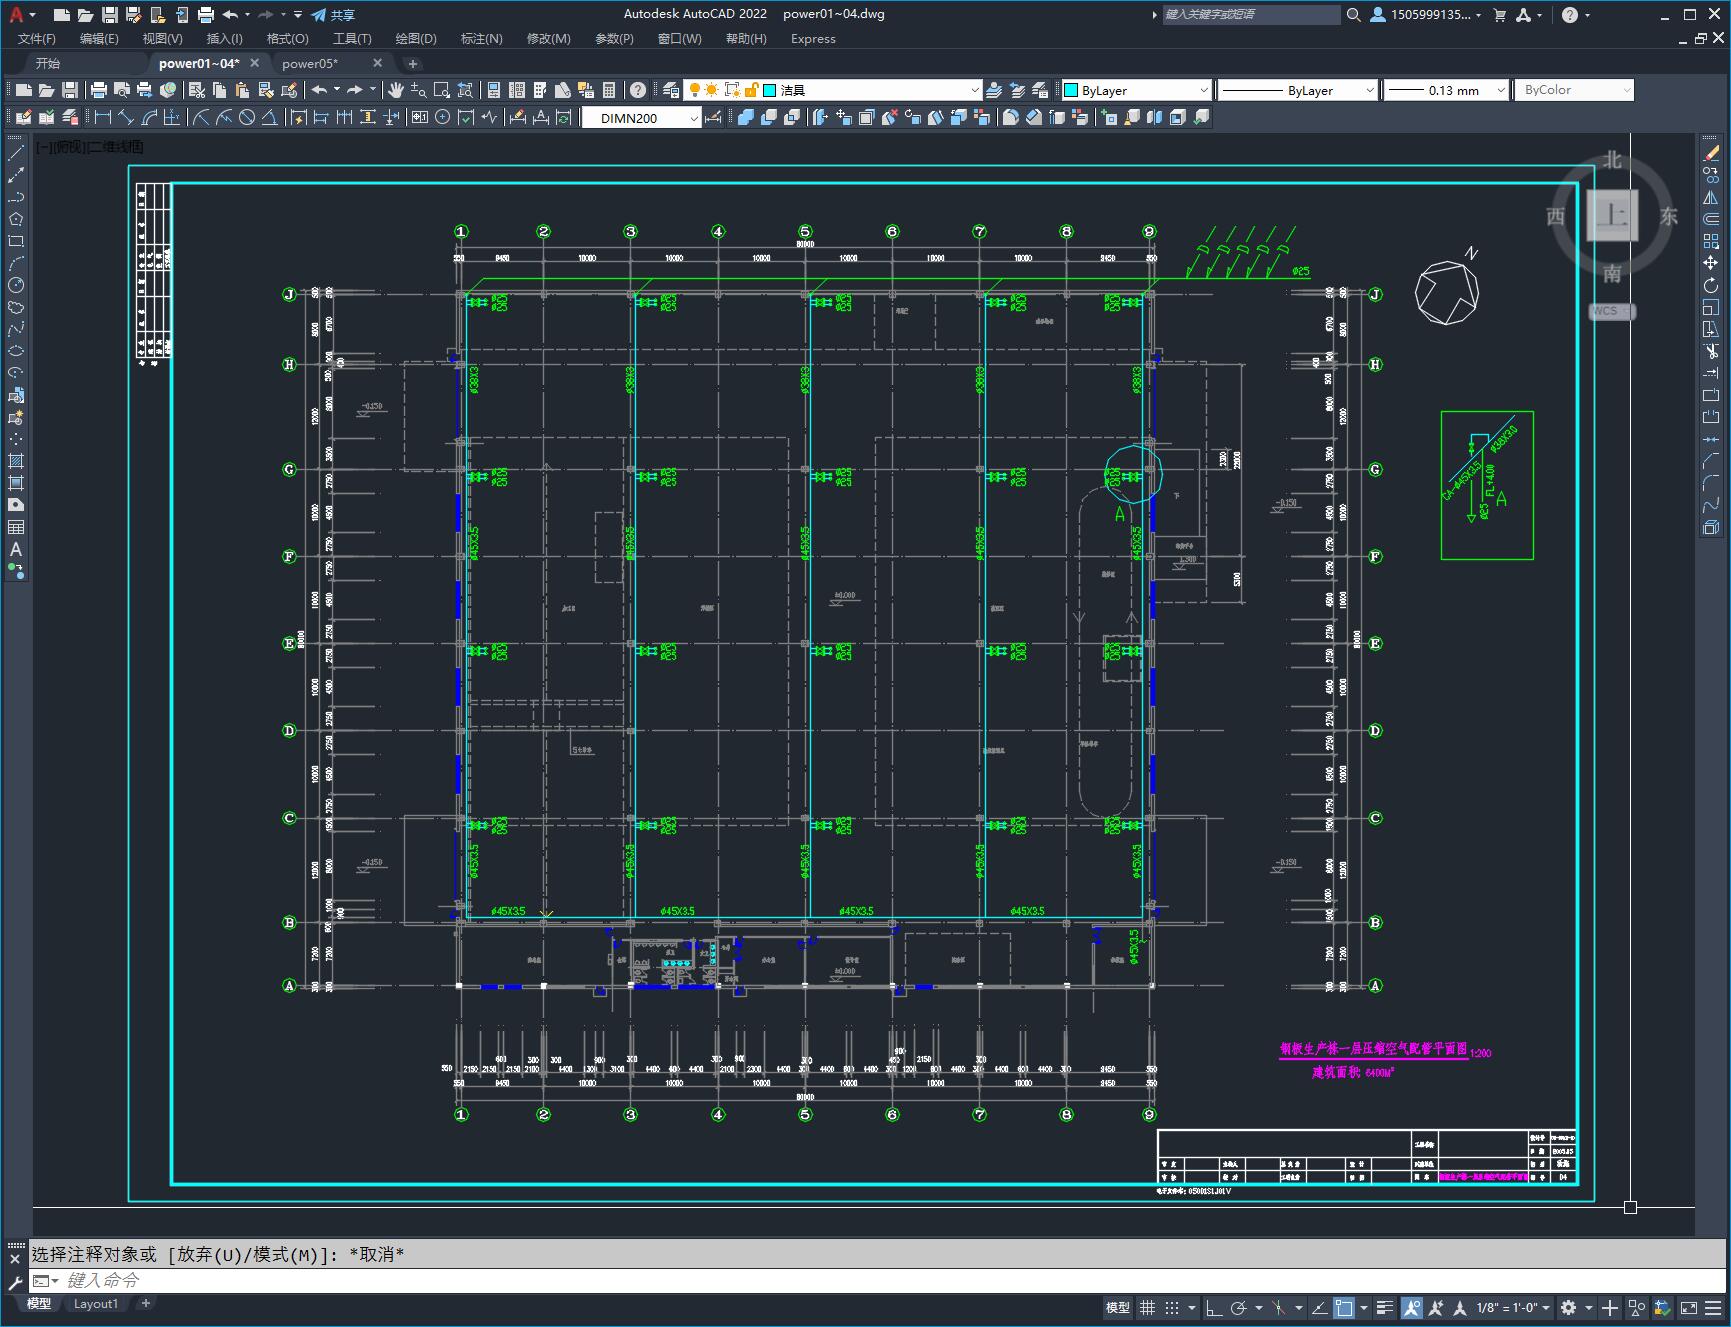Select the Table tool in the draw toolbar
The image size is (1731, 1327).
point(16,527)
